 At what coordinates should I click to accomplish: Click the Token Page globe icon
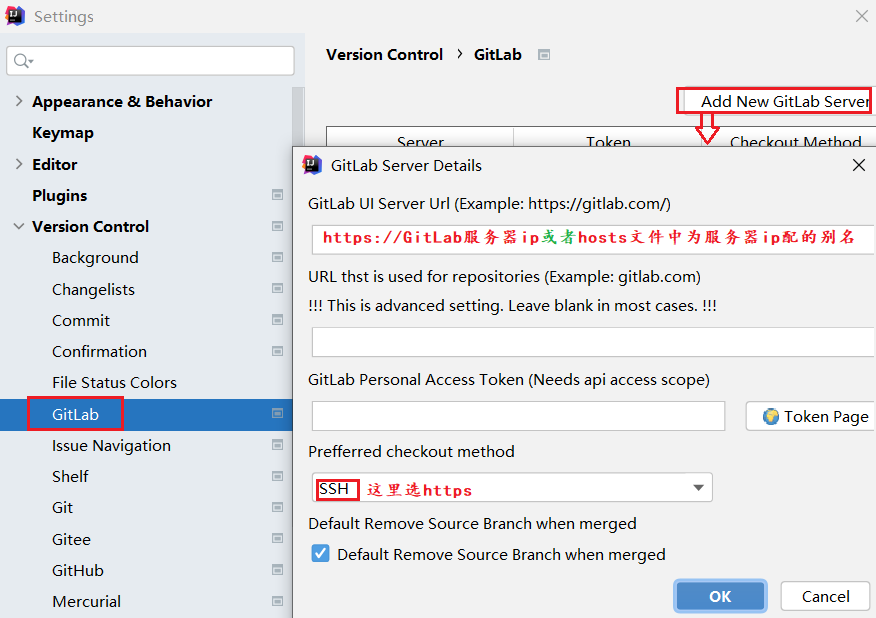click(x=770, y=416)
